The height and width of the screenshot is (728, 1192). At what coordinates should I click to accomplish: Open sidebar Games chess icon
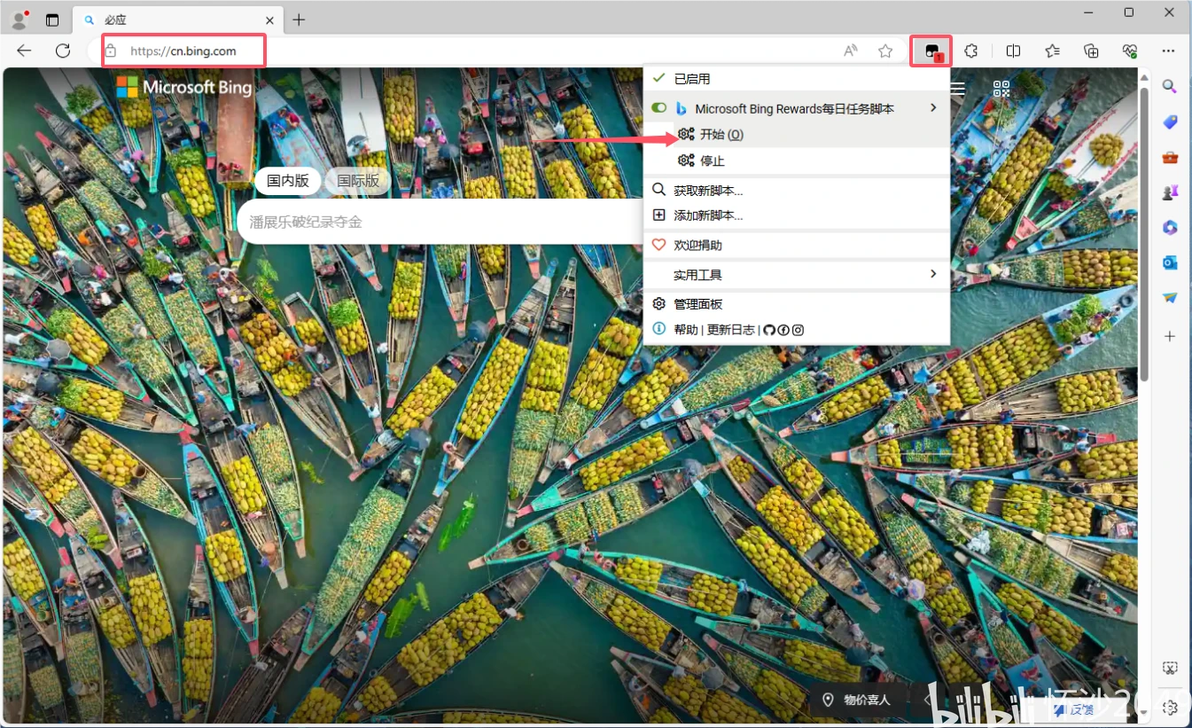(x=1170, y=192)
